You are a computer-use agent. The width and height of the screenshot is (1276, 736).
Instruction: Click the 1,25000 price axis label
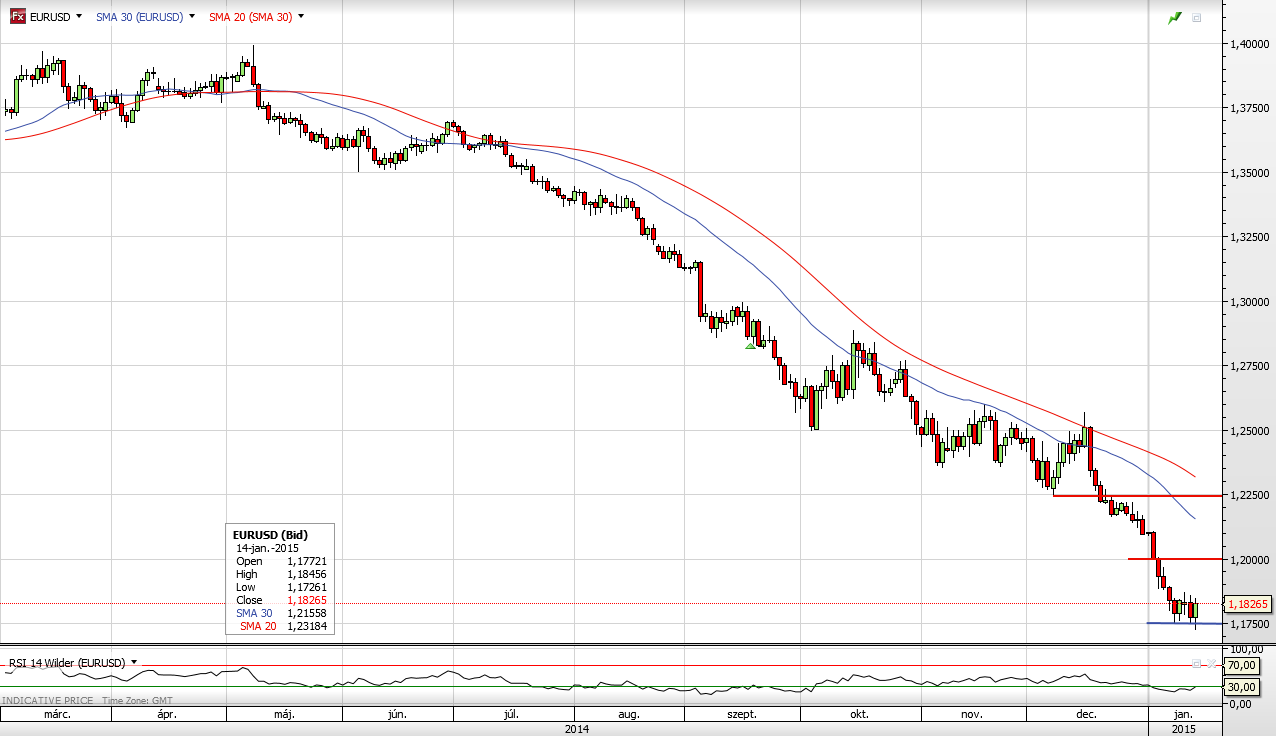(1248, 431)
